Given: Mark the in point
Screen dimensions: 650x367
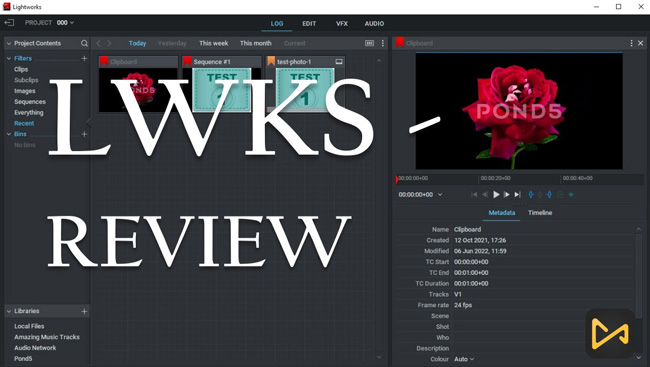Looking at the screenshot, I should (x=531, y=194).
